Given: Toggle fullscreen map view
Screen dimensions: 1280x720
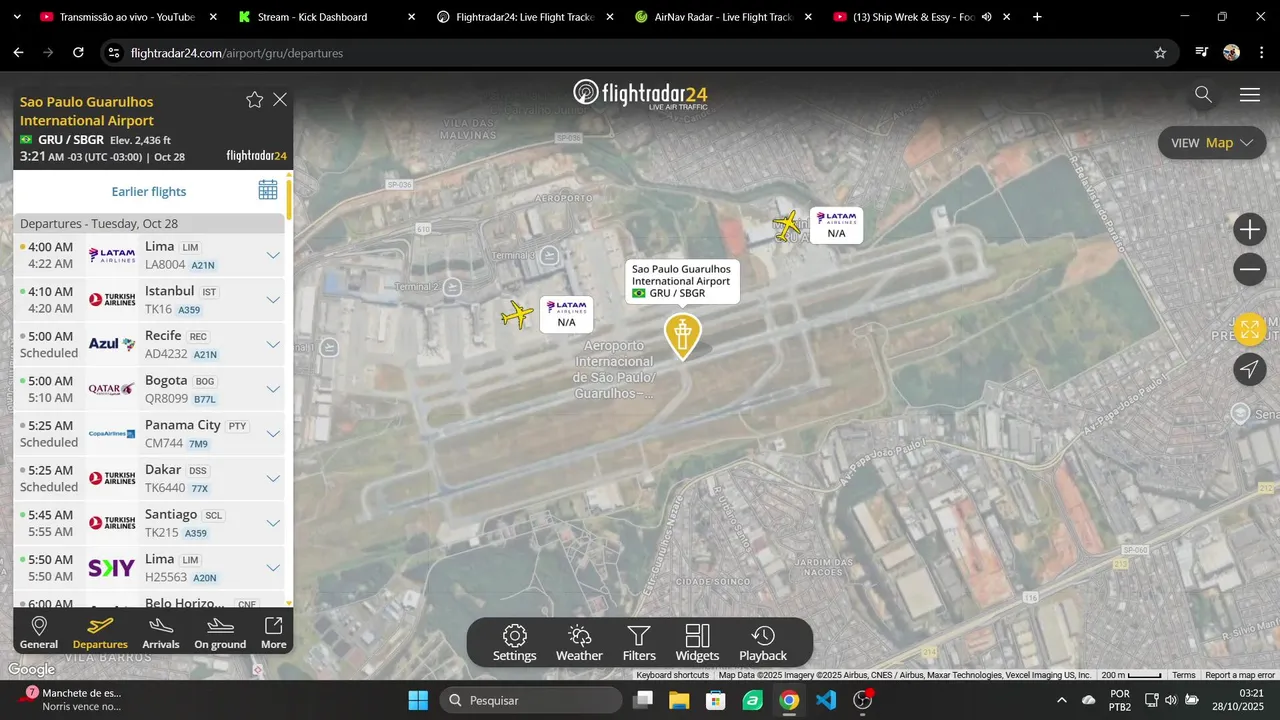Looking at the screenshot, I should click(1250, 329).
